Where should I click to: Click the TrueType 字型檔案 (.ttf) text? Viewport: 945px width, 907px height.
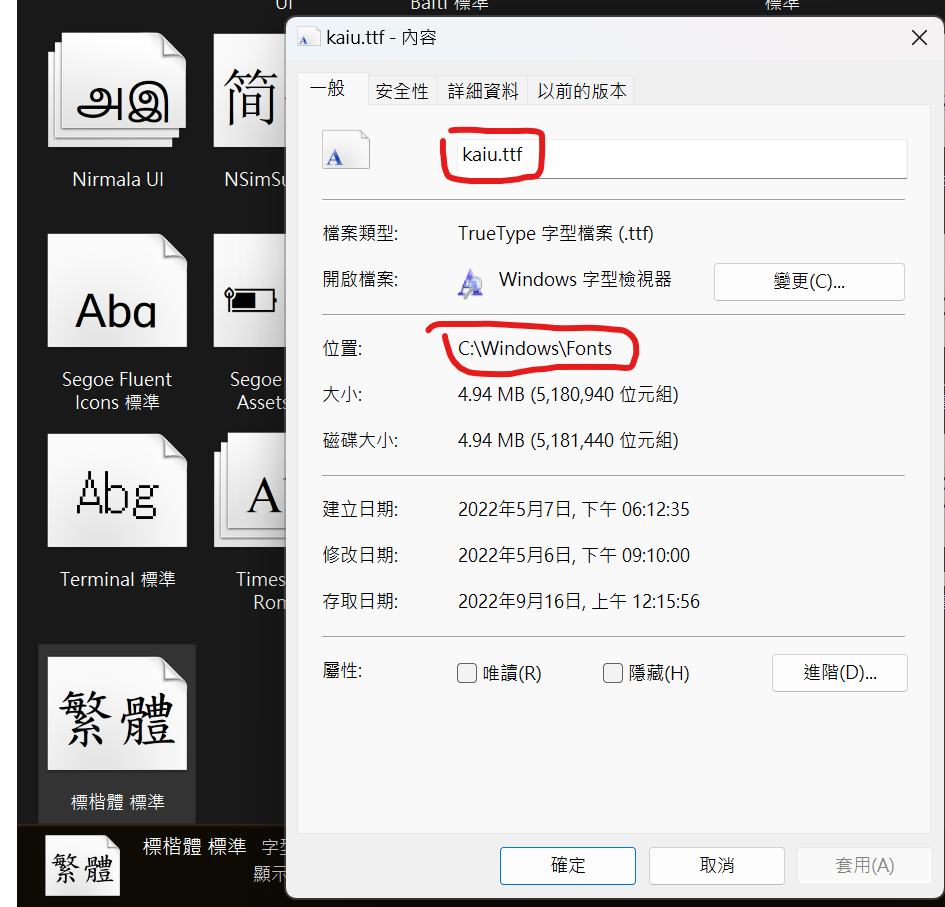coord(556,233)
